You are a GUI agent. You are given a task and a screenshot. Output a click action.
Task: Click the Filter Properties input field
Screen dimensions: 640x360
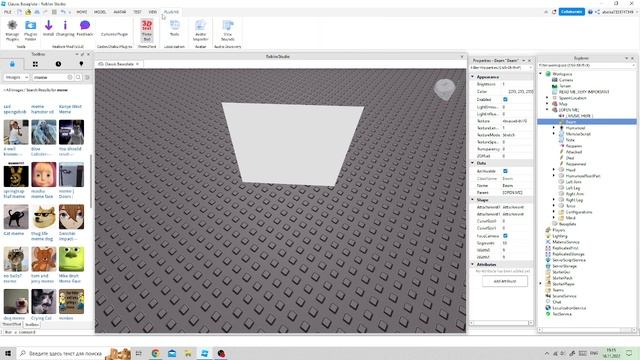pos(501,68)
